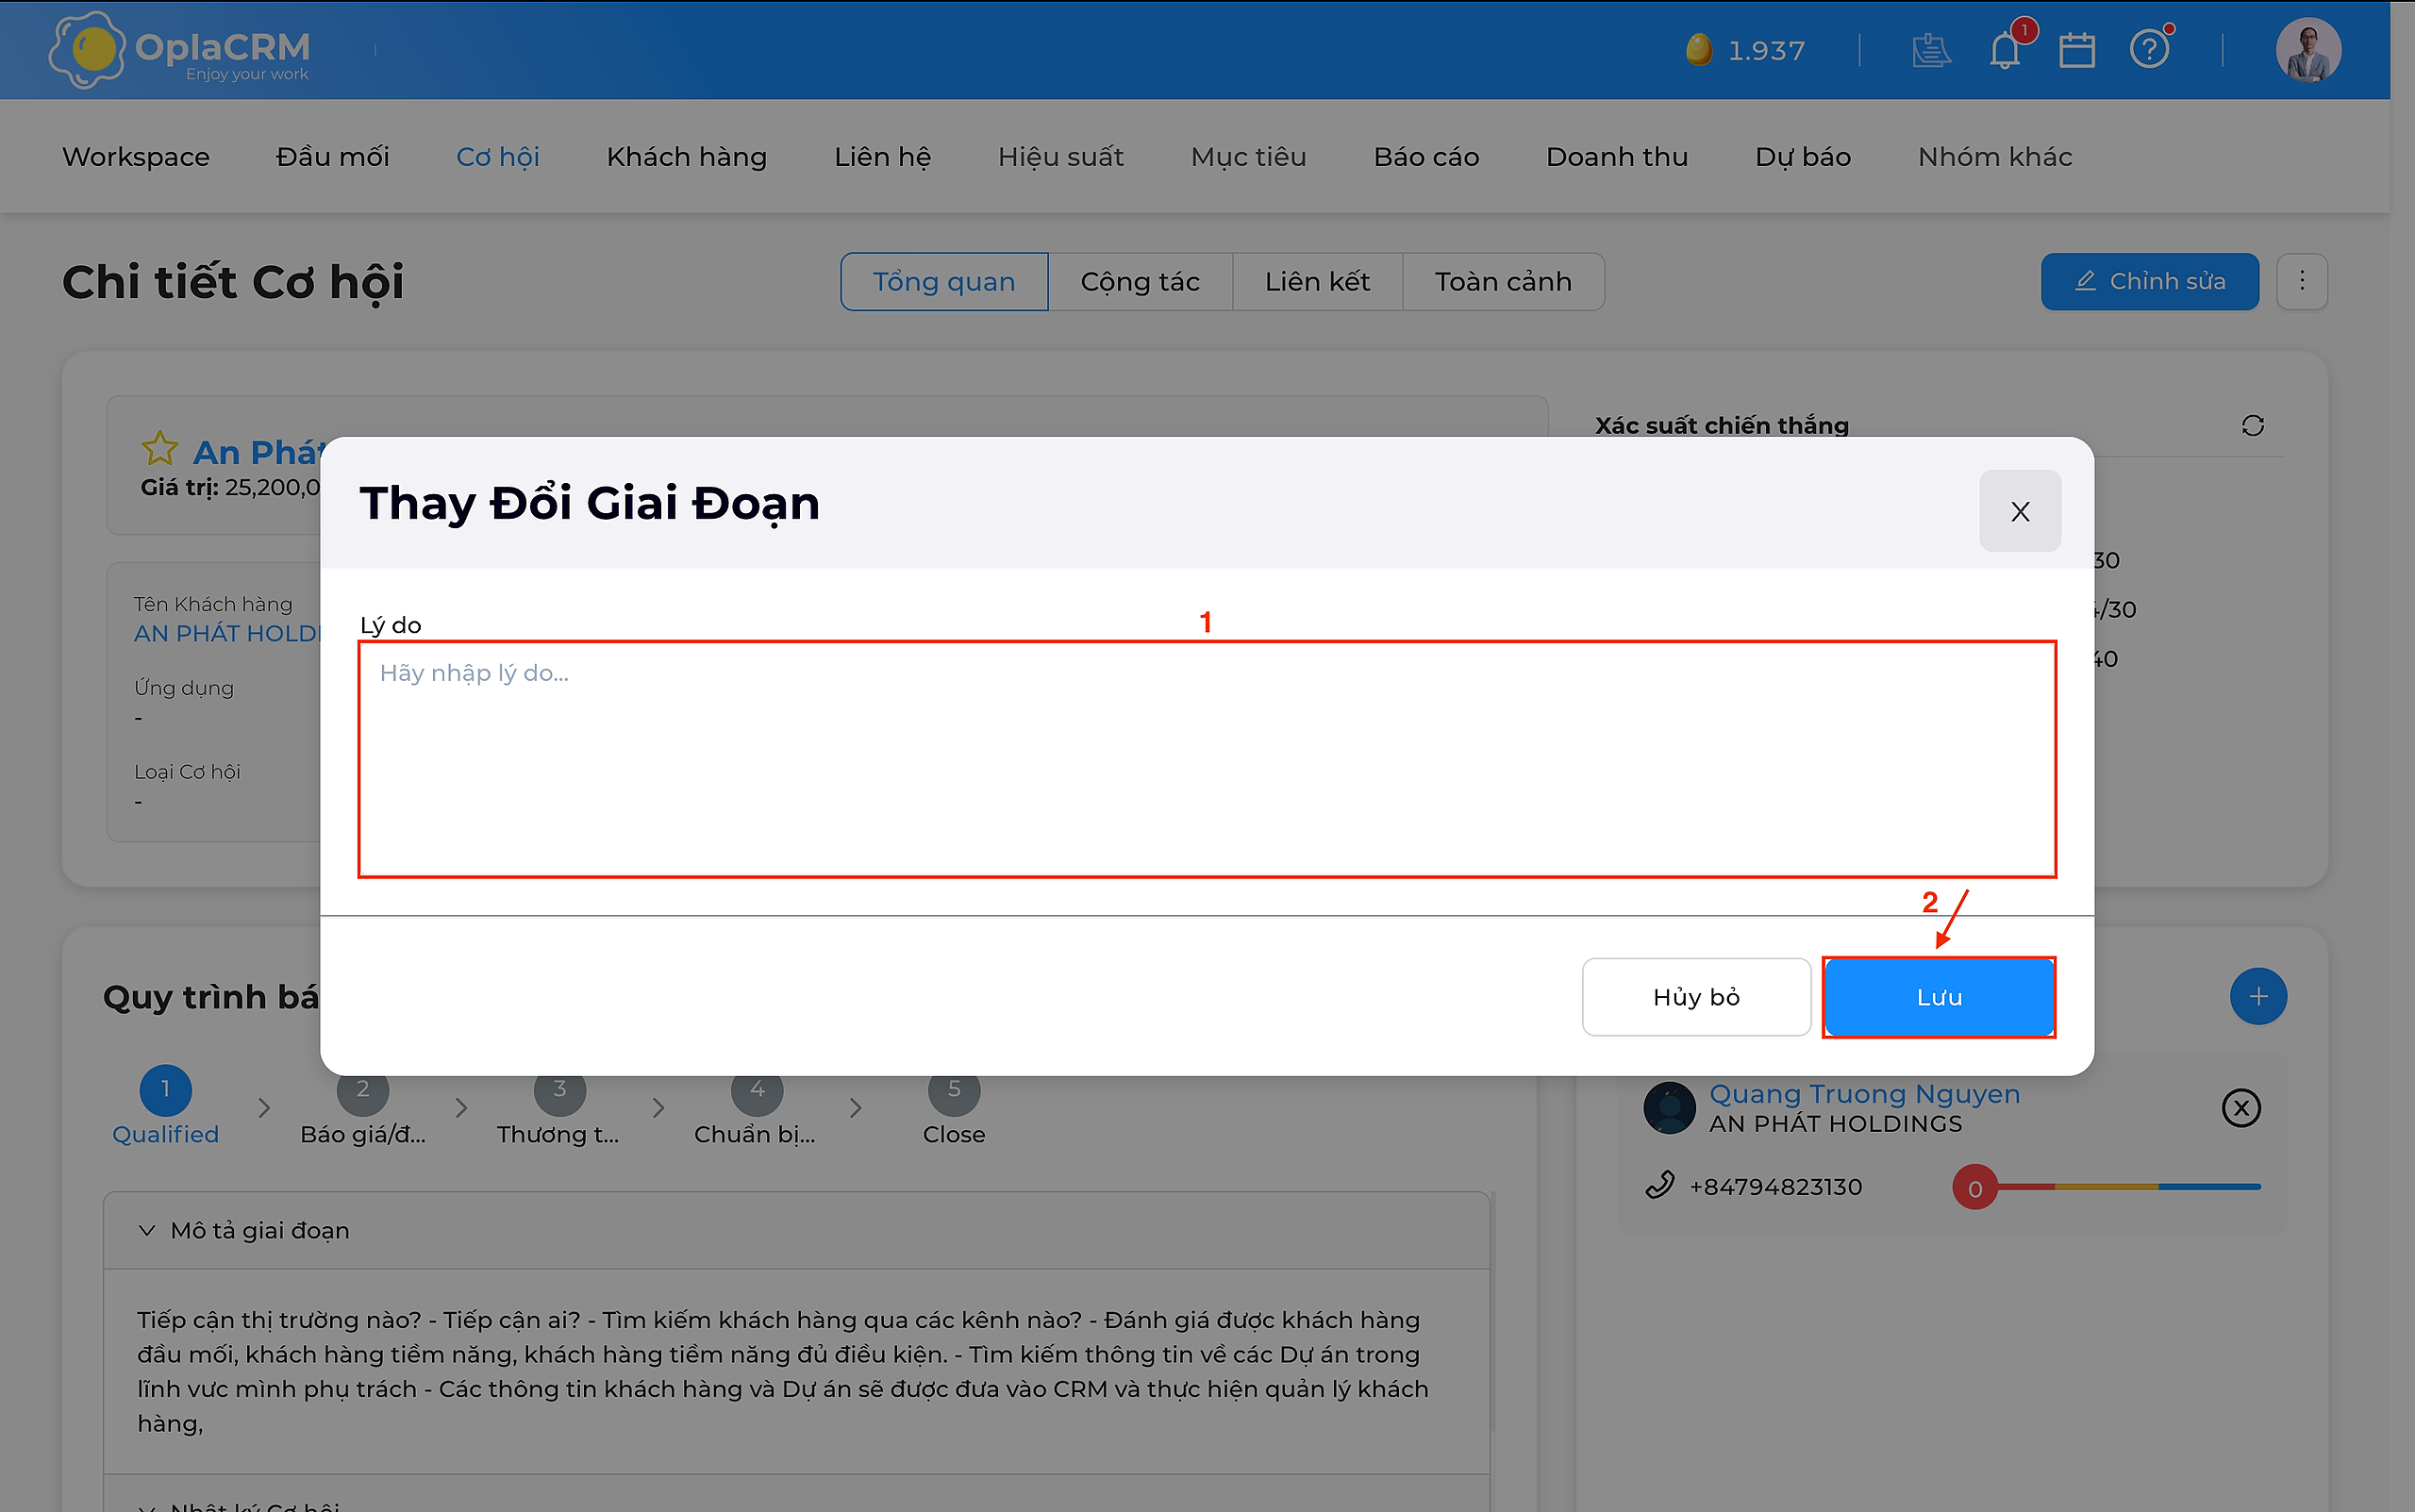Remove contact Quang Truong Nguyen

pos(2241,1108)
